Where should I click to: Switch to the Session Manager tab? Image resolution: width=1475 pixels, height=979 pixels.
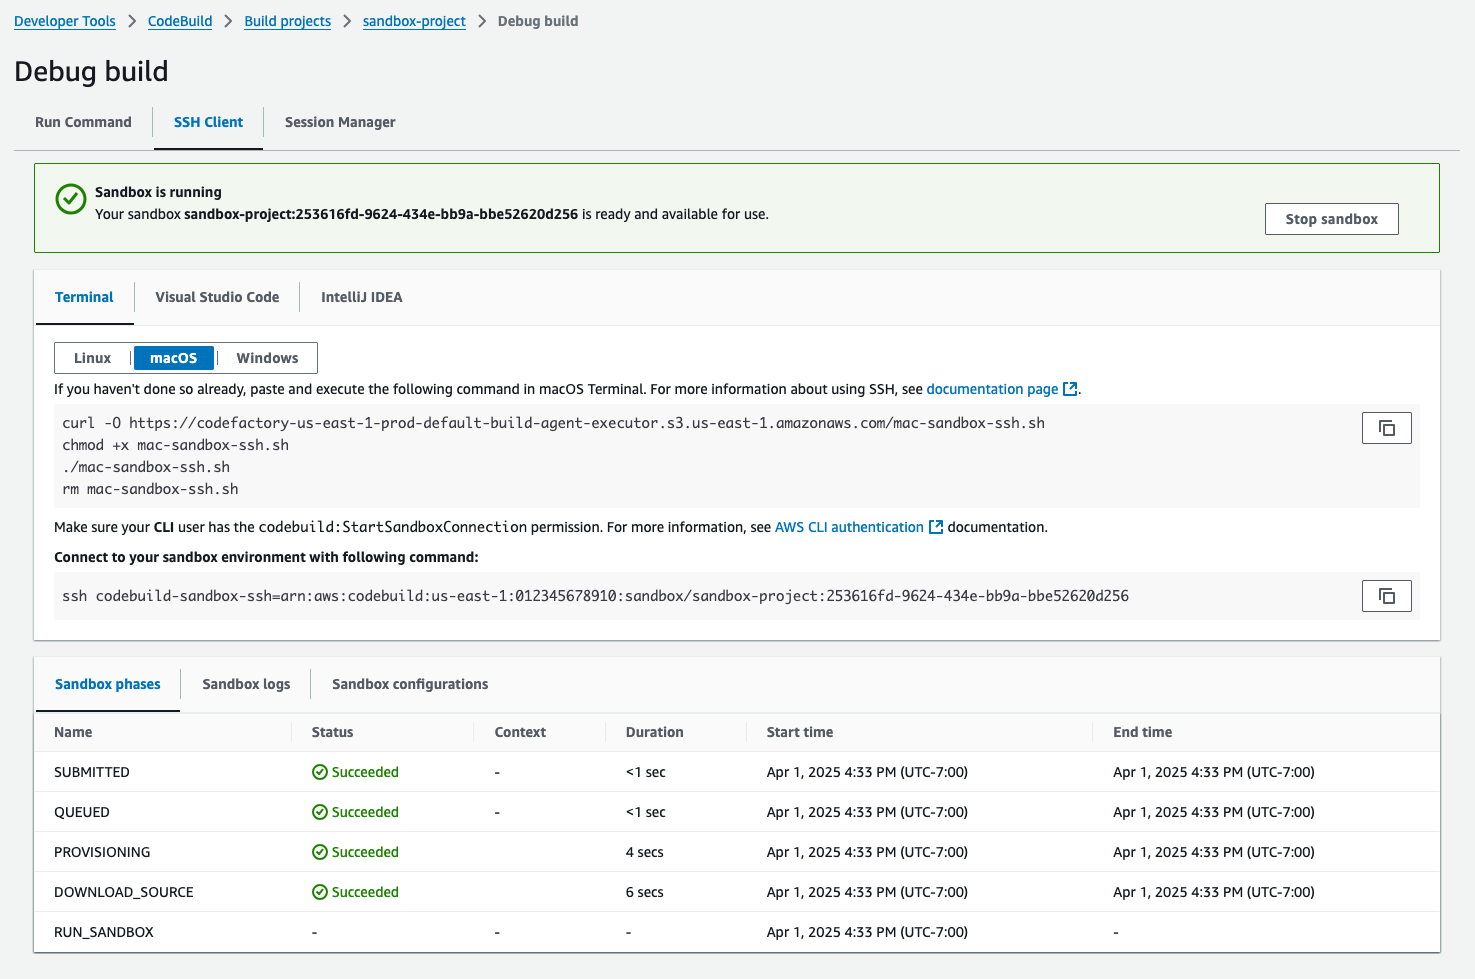point(339,122)
